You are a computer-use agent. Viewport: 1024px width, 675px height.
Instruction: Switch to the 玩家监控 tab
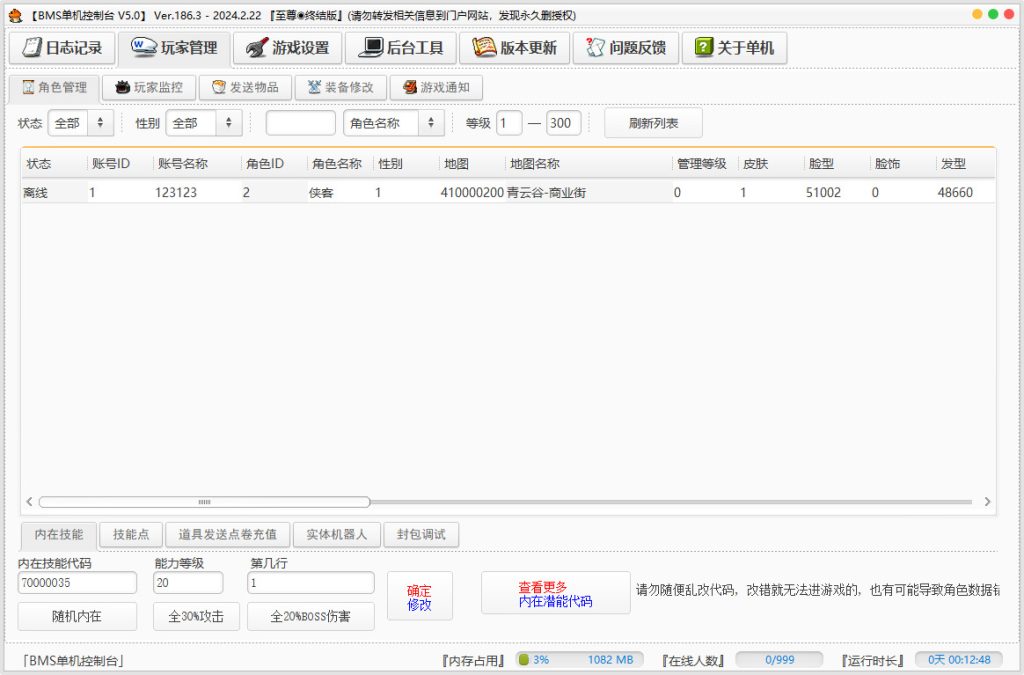coord(148,87)
